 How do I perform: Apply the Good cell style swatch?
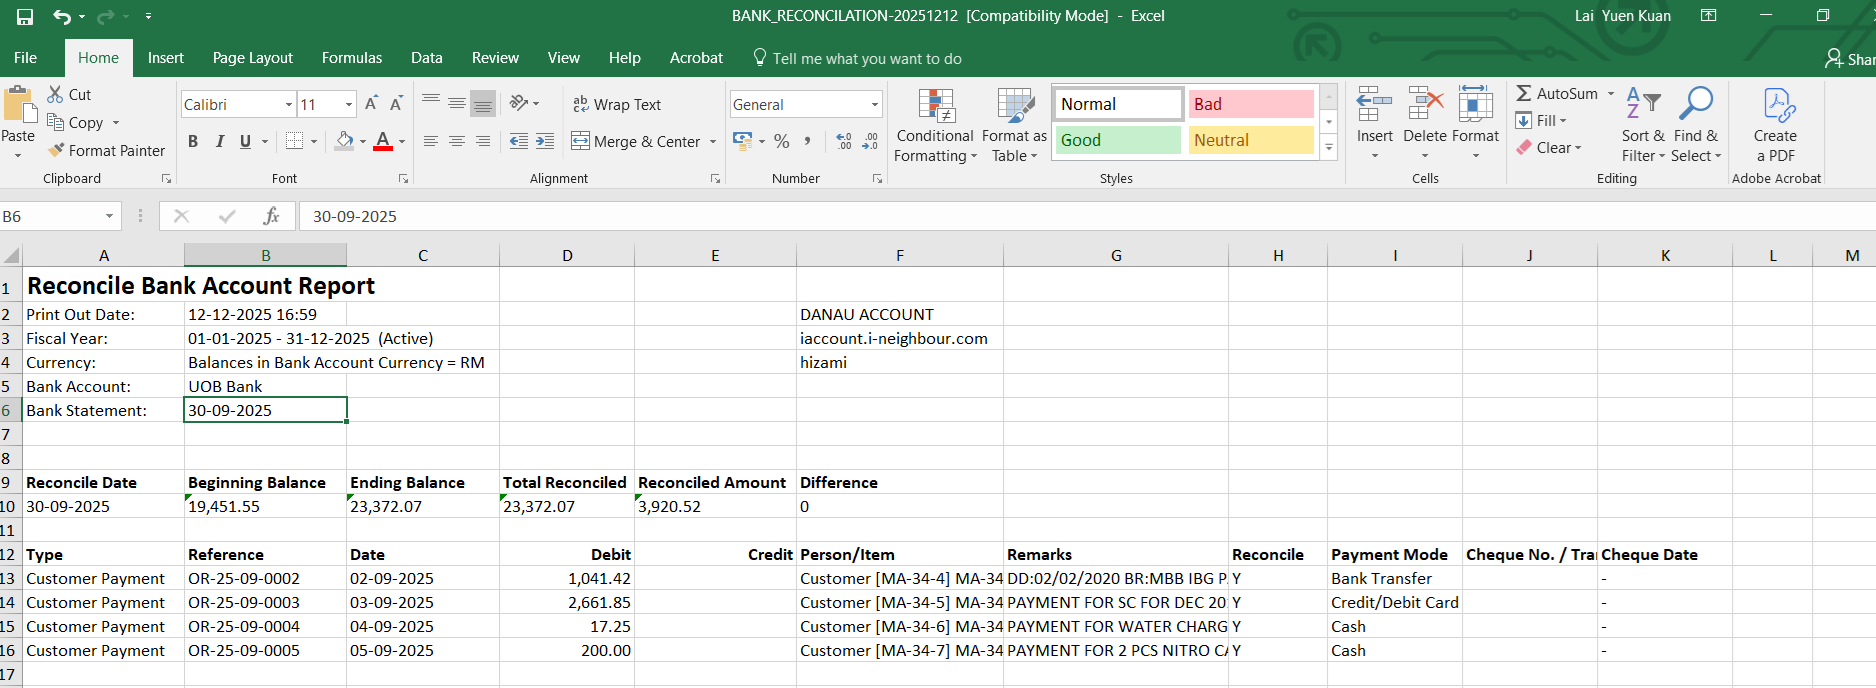click(x=1118, y=140)
